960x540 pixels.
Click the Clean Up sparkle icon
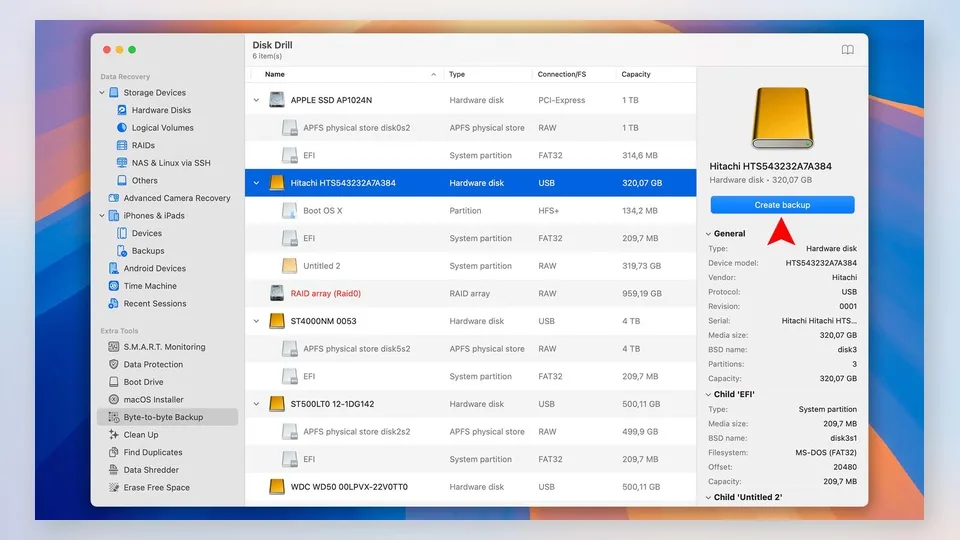coord(113,435)
